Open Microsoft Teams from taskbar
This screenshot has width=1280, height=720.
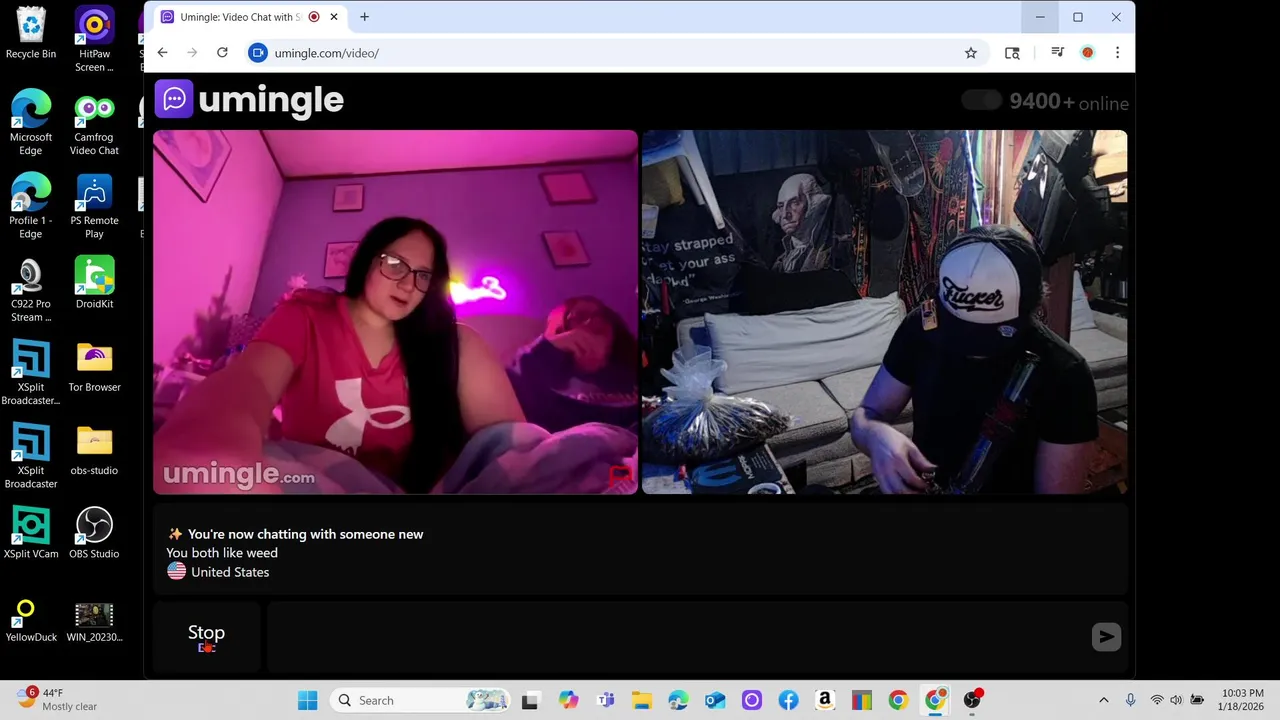click(x=605, y=700)
